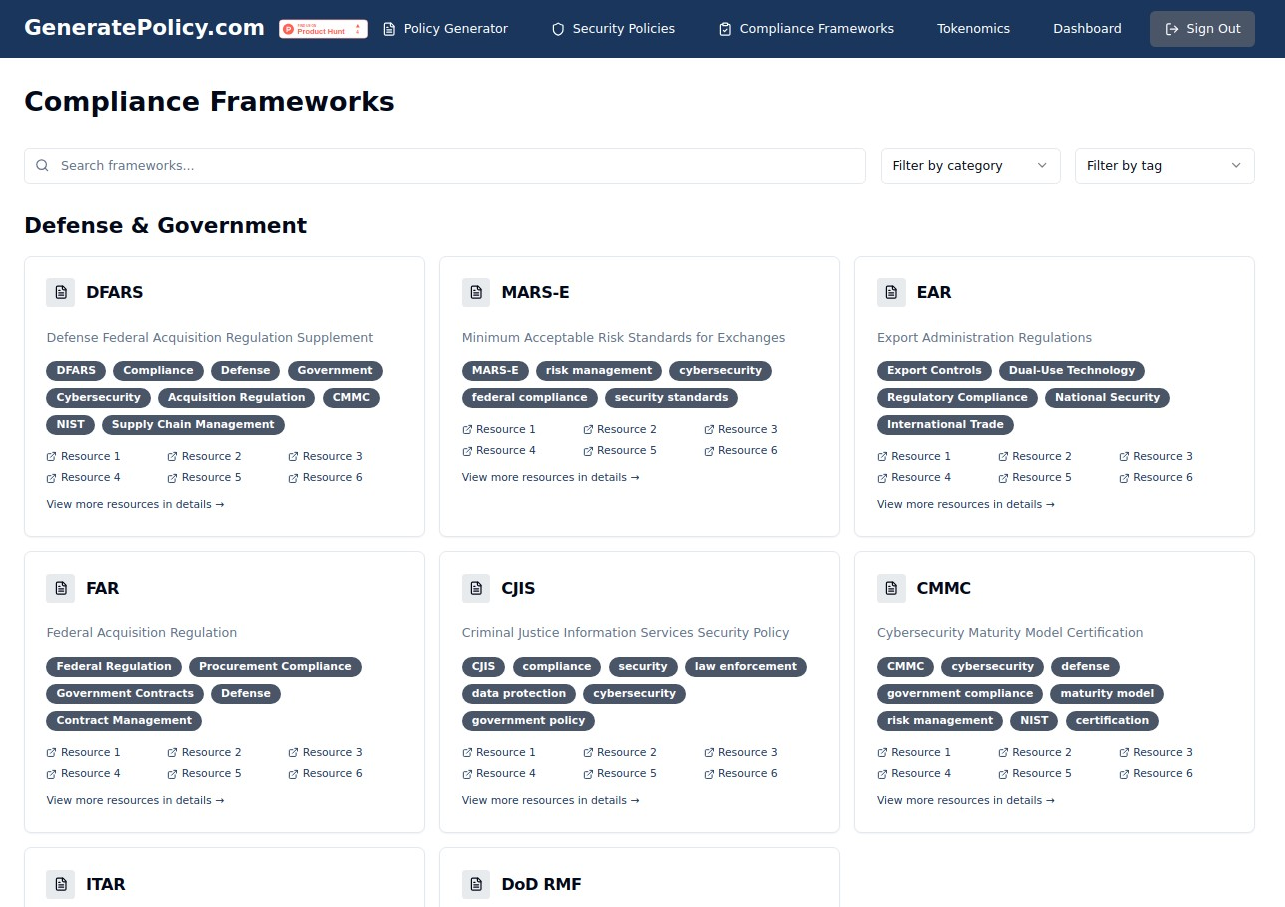The height and width of the screenshot is (907, 1285).
Task: Click the CJIS framework document icon
Action: point(476,588)
